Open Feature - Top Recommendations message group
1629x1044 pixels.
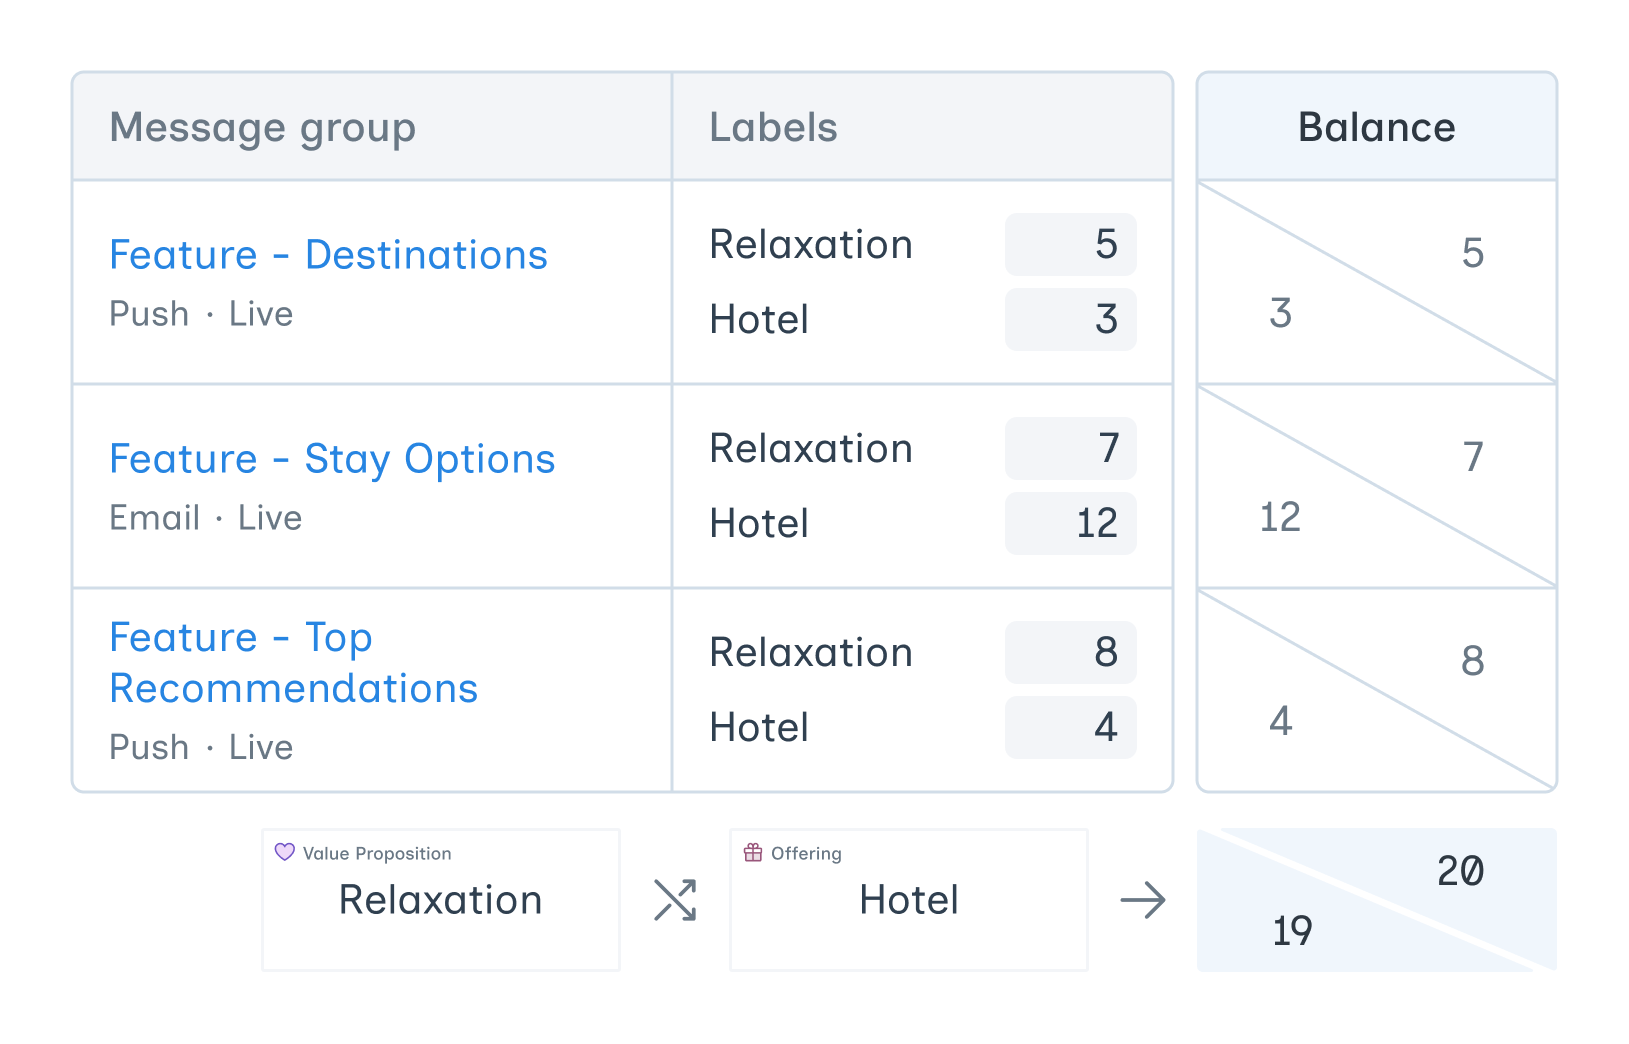click(x=293, y=662)
